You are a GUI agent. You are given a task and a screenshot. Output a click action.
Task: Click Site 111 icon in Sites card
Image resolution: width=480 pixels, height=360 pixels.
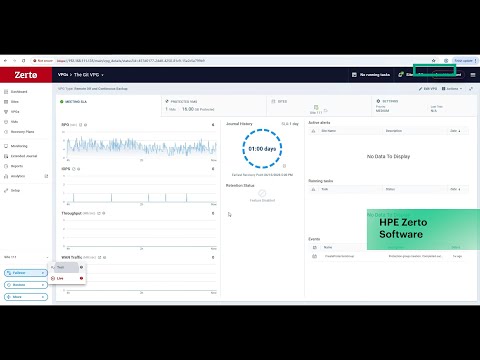click(x=316, y=107)
